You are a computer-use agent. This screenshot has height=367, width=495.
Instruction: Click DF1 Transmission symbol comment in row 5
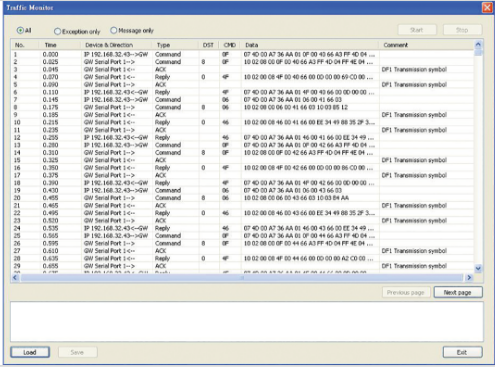[414, 85]
